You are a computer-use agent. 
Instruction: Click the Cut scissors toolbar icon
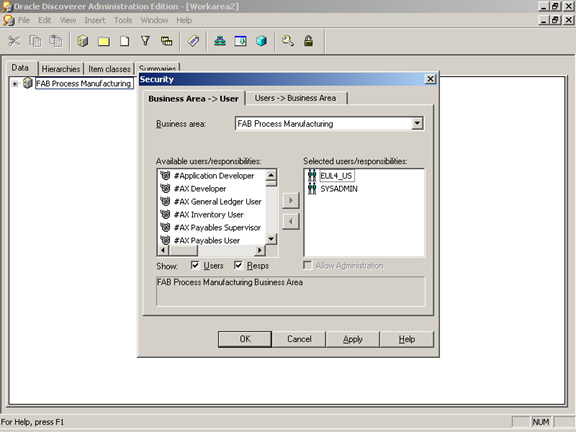[x=14, y=41]
